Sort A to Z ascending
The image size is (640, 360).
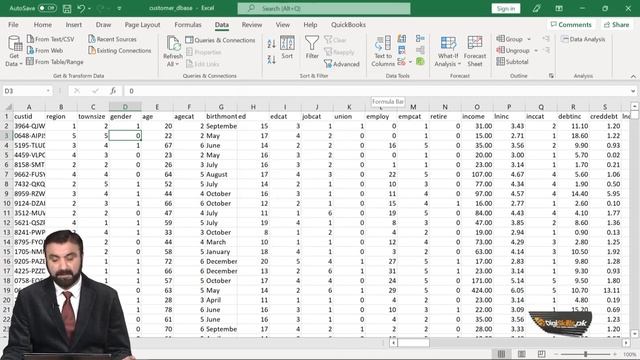[x=271, y=44]
